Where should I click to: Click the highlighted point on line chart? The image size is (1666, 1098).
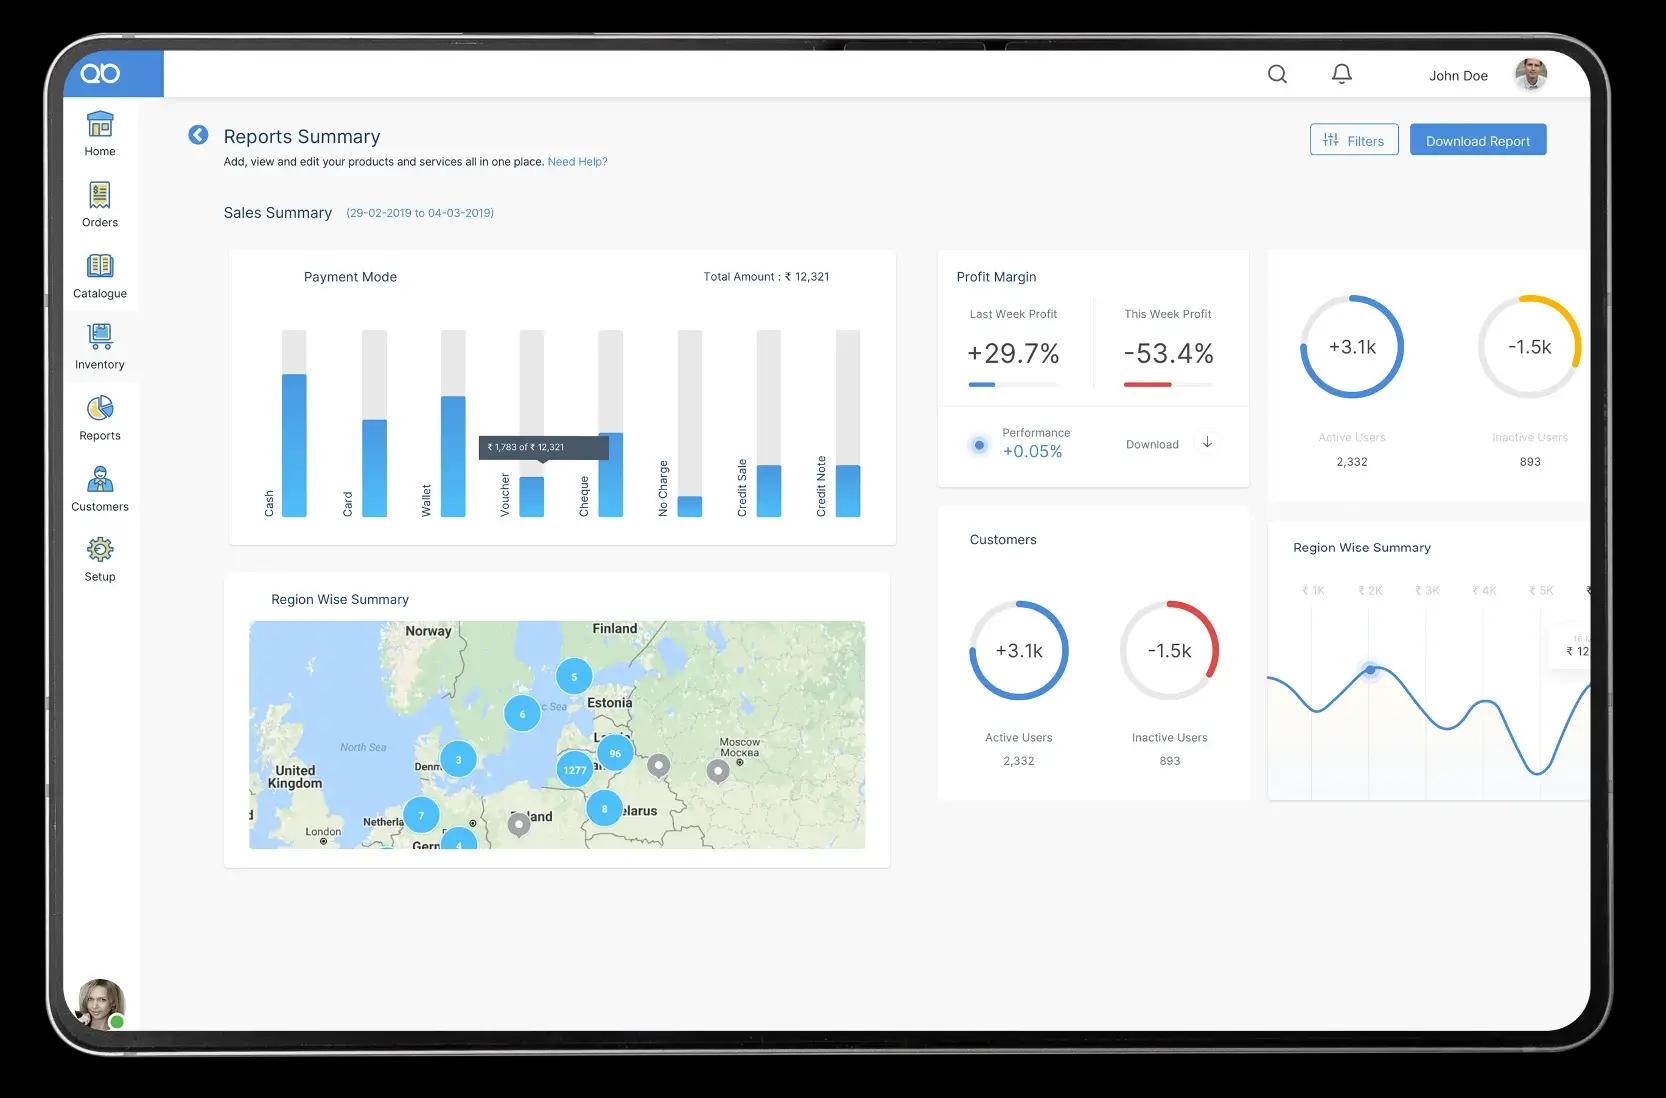[x=1370, y=669]
